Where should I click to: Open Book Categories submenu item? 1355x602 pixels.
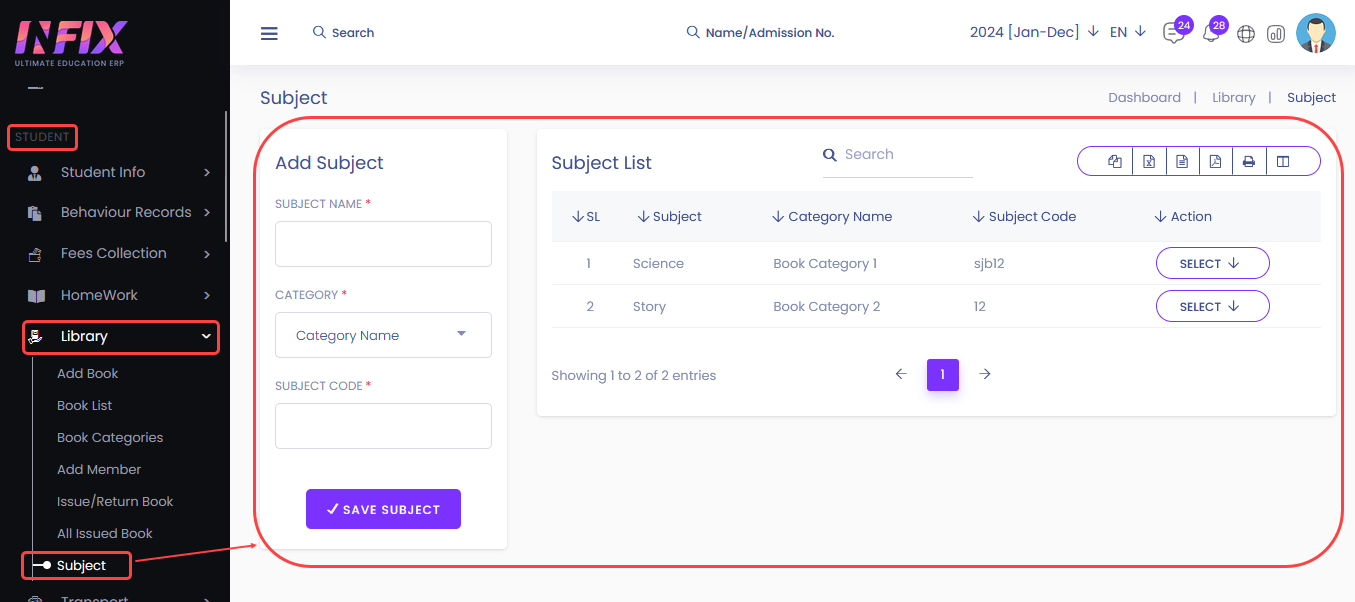point(110,437)
